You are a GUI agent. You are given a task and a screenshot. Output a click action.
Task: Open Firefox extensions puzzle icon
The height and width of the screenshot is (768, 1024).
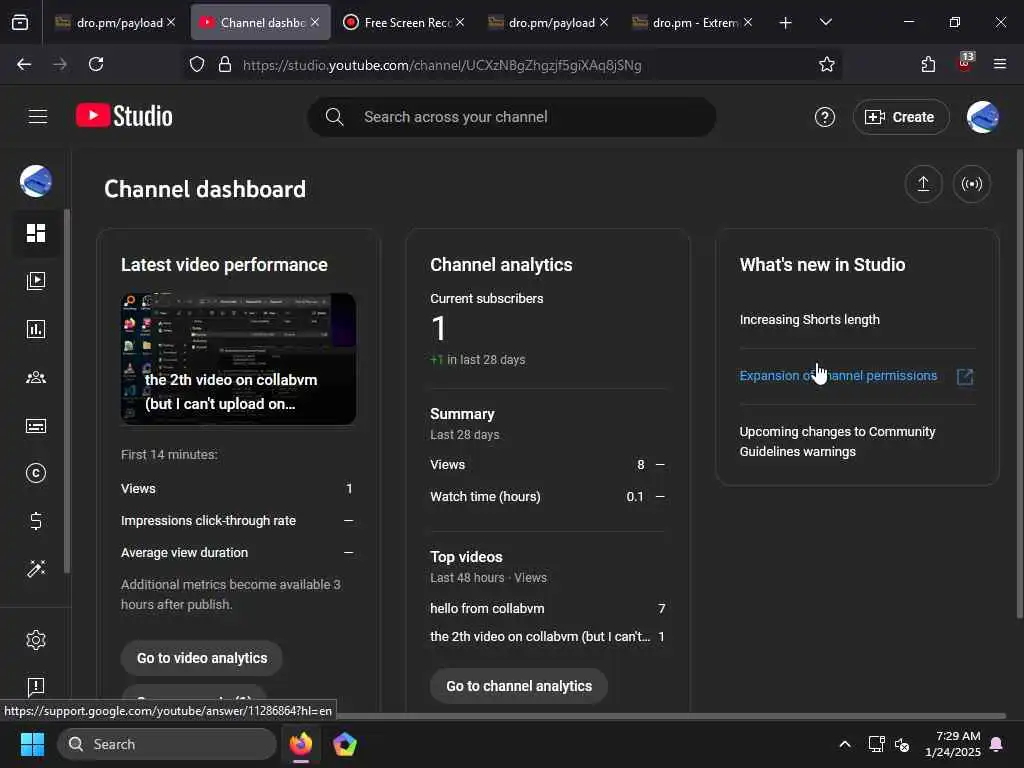(x=928, y=64)
